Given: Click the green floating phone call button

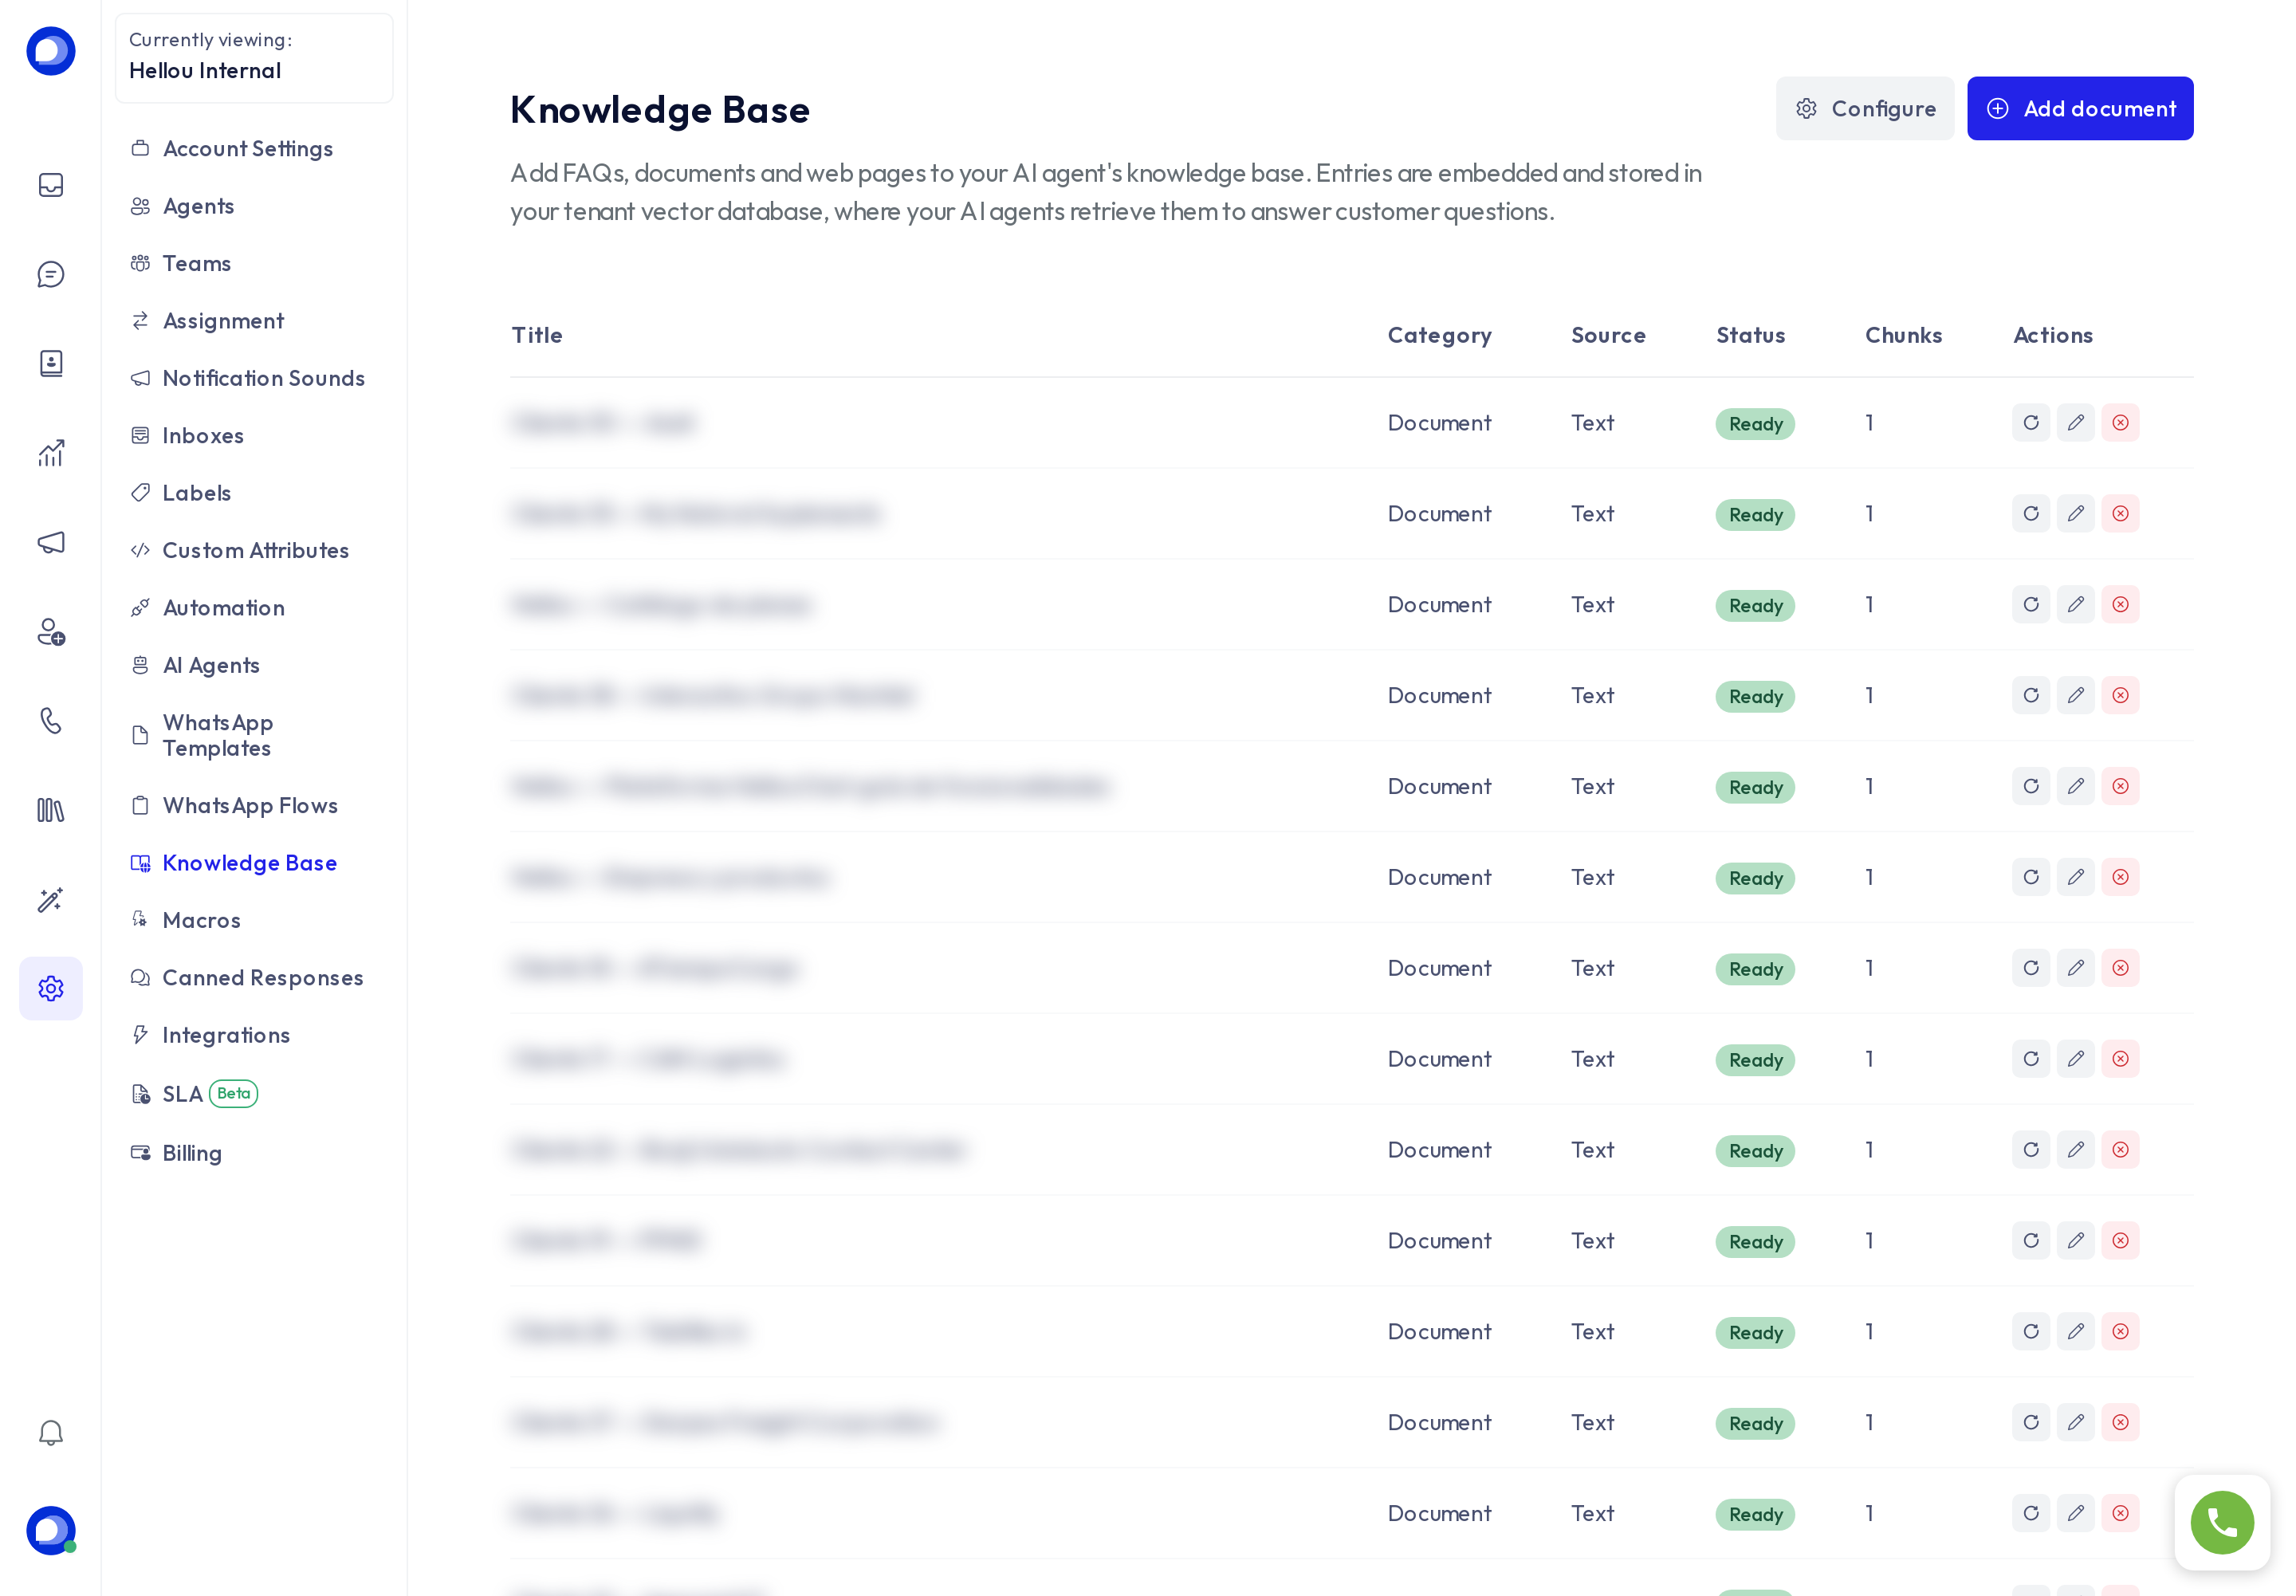Looking at the screenshot, I should click(2222, 1522).
